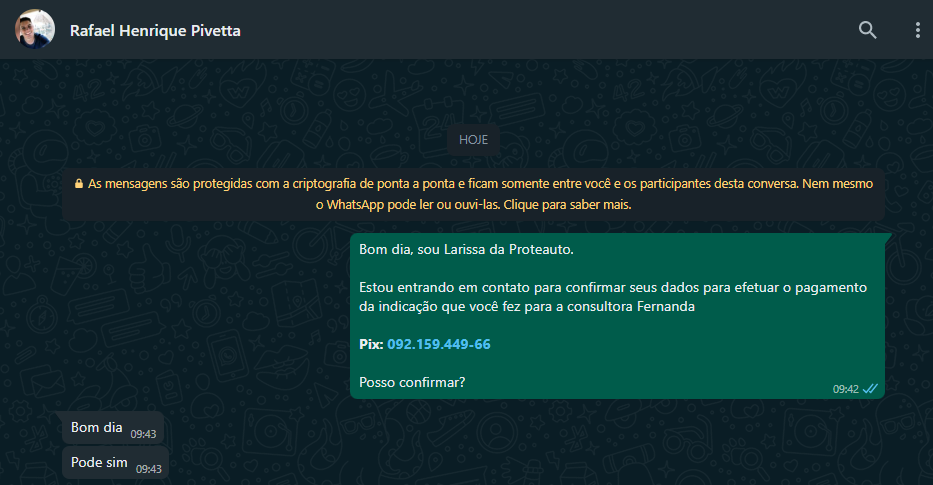Open the search in conversation icon

point(867,30)
